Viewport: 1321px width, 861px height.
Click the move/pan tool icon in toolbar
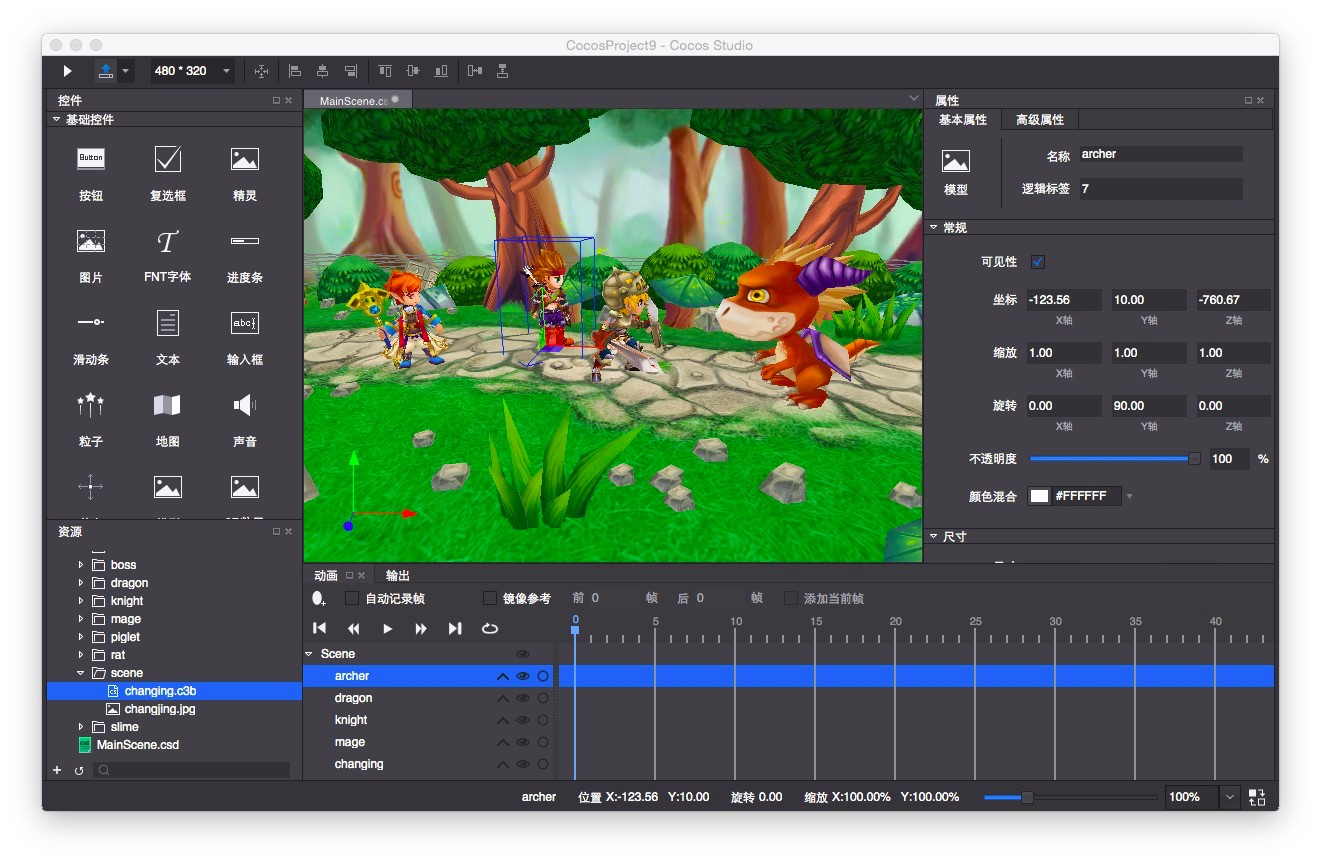pyautogui.click(x=261, y=71)
